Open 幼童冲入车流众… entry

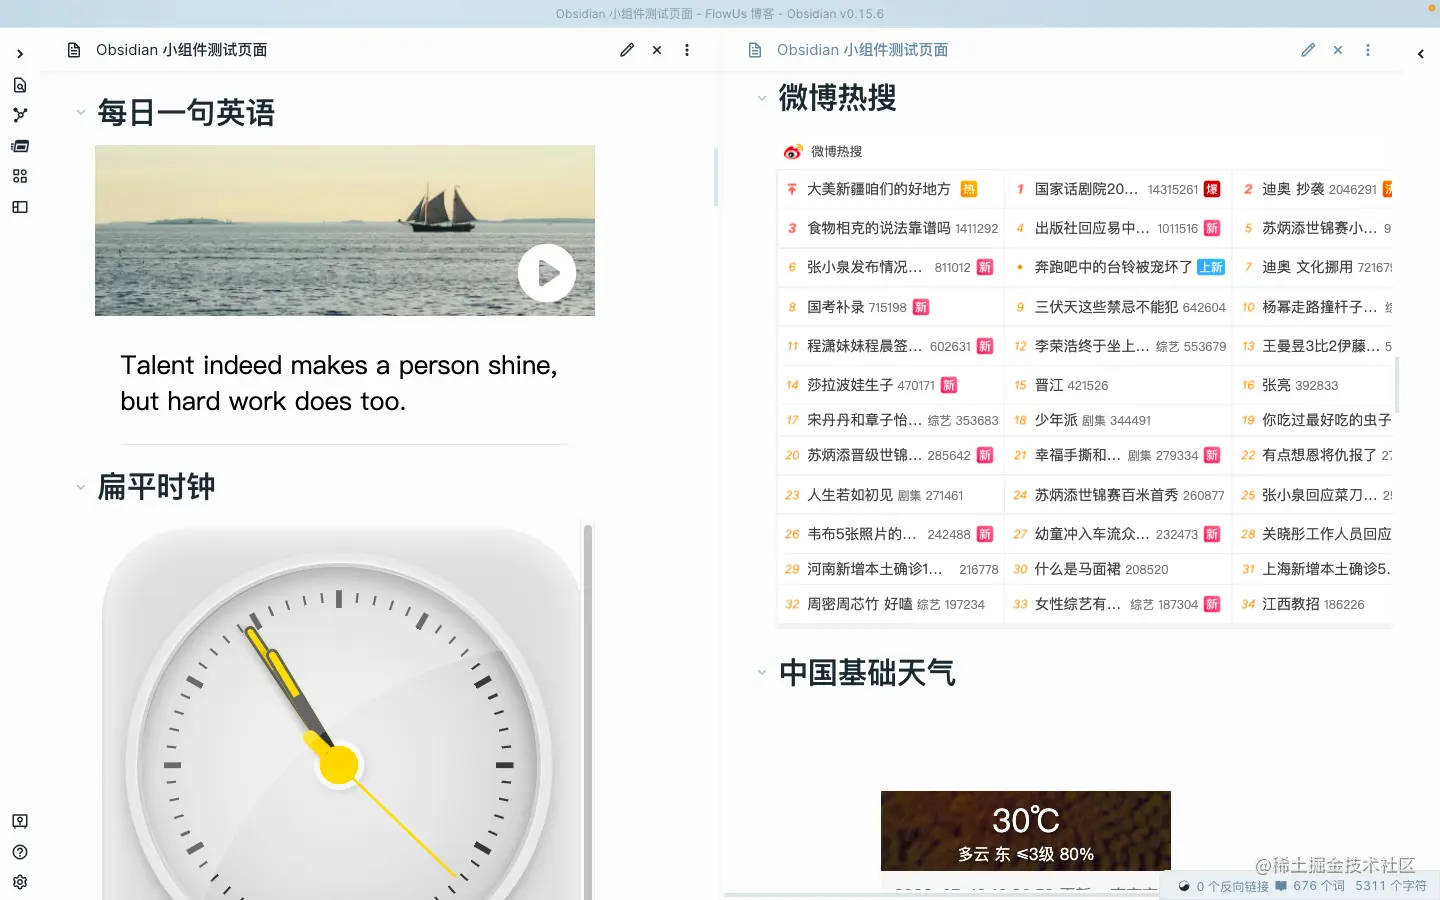[1092, 534]
